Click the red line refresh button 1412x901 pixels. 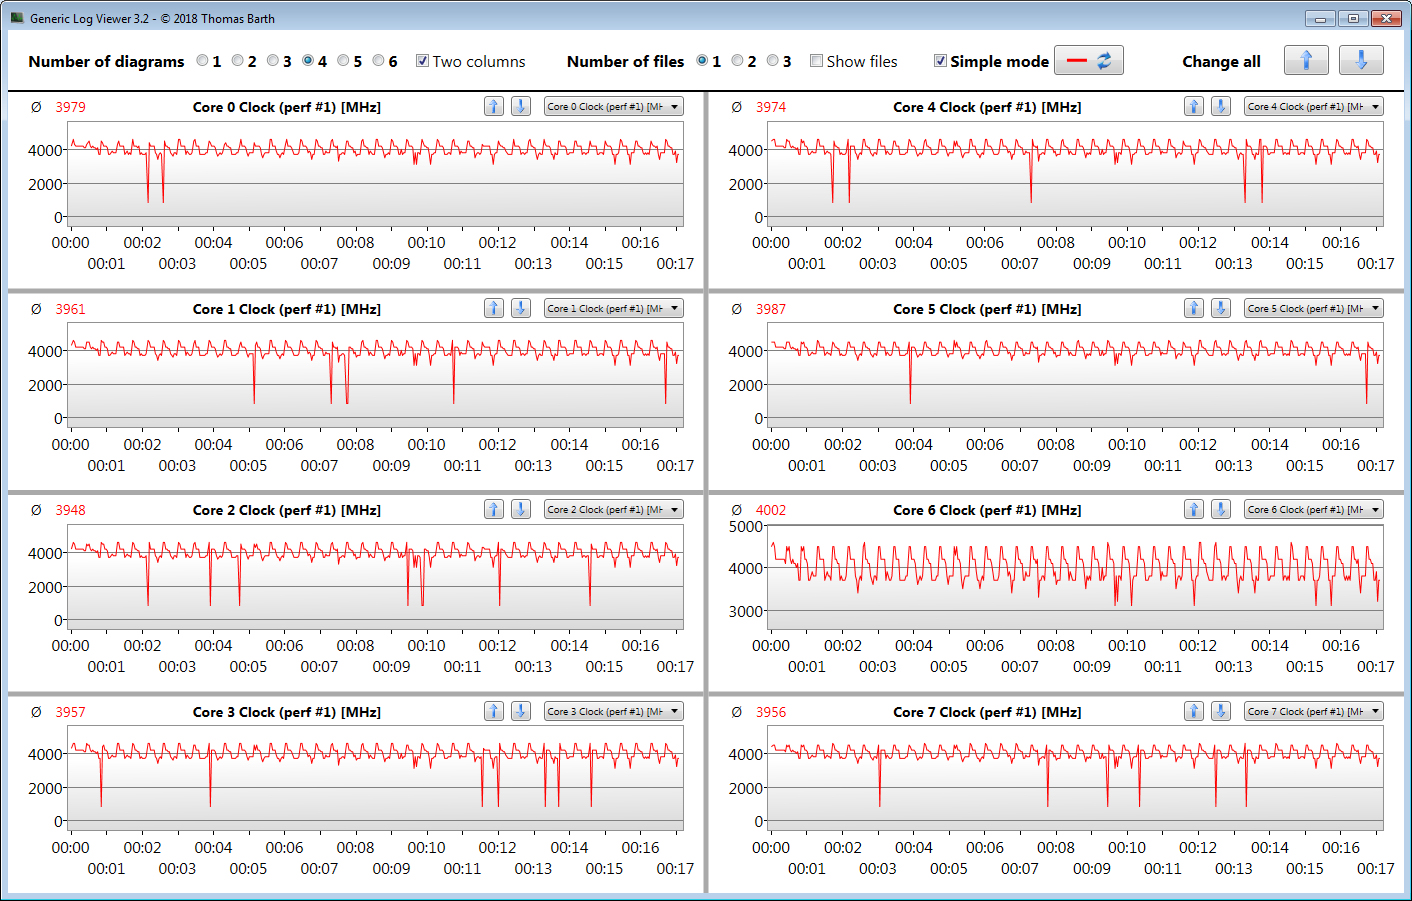coord(1089,61)
